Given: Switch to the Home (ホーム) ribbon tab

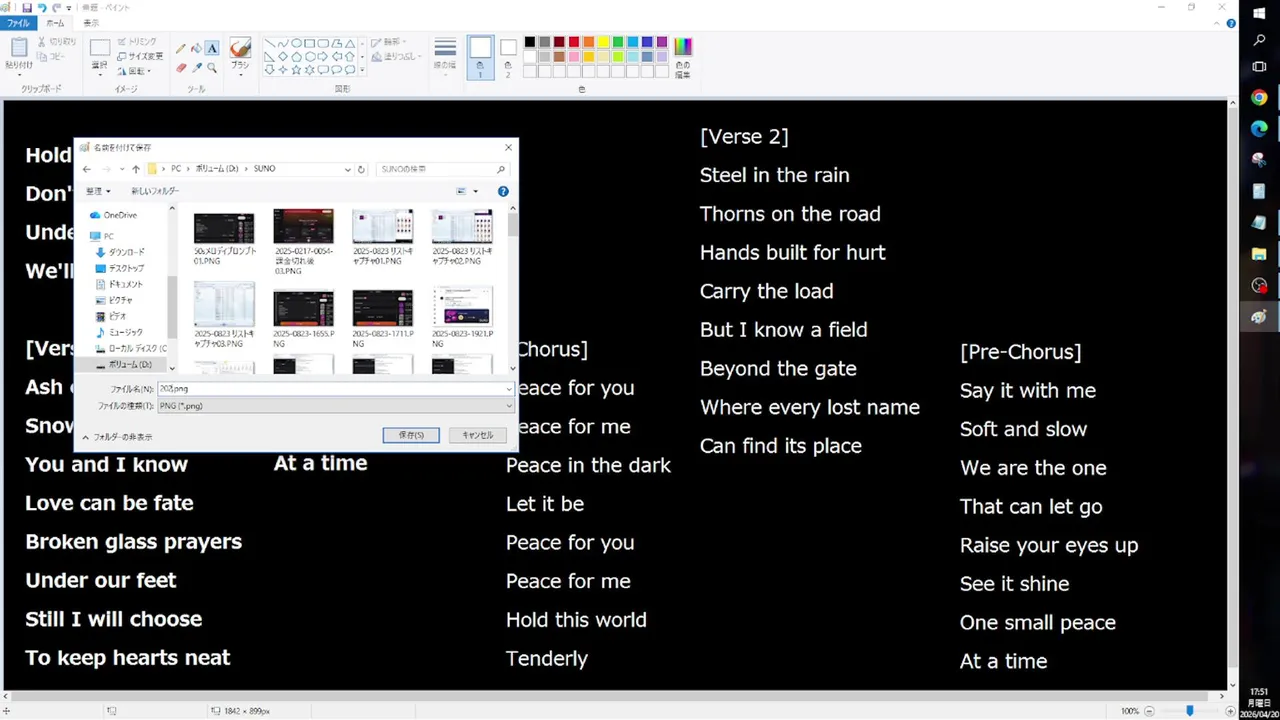Looking at the screenshot, I should tap(56, 23).
